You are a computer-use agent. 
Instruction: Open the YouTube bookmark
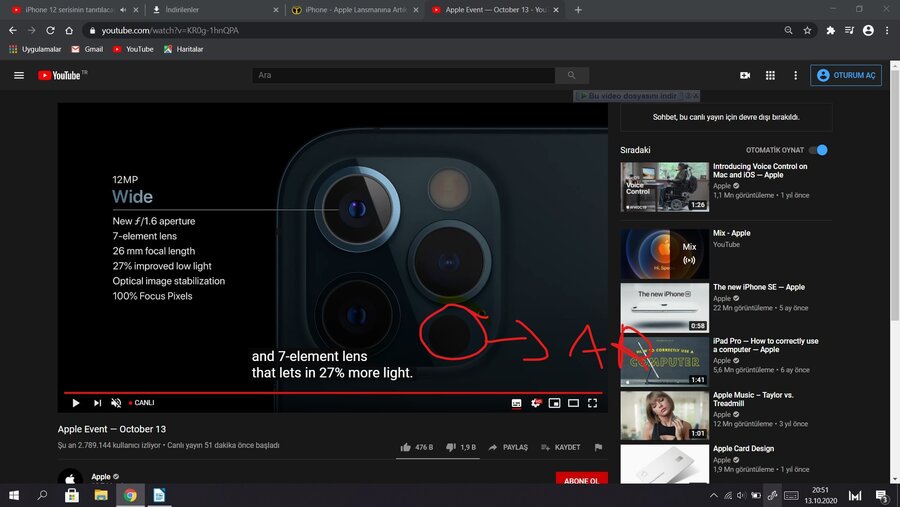click(133, 49)
